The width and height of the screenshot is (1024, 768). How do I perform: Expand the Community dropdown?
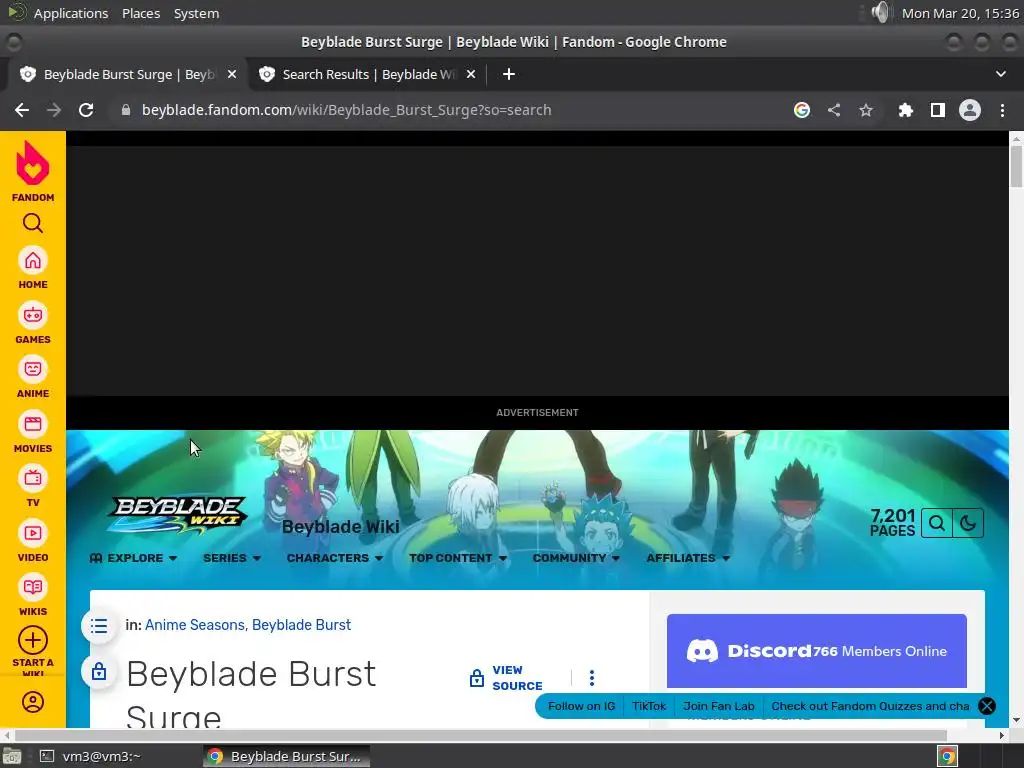pos(576,558)
